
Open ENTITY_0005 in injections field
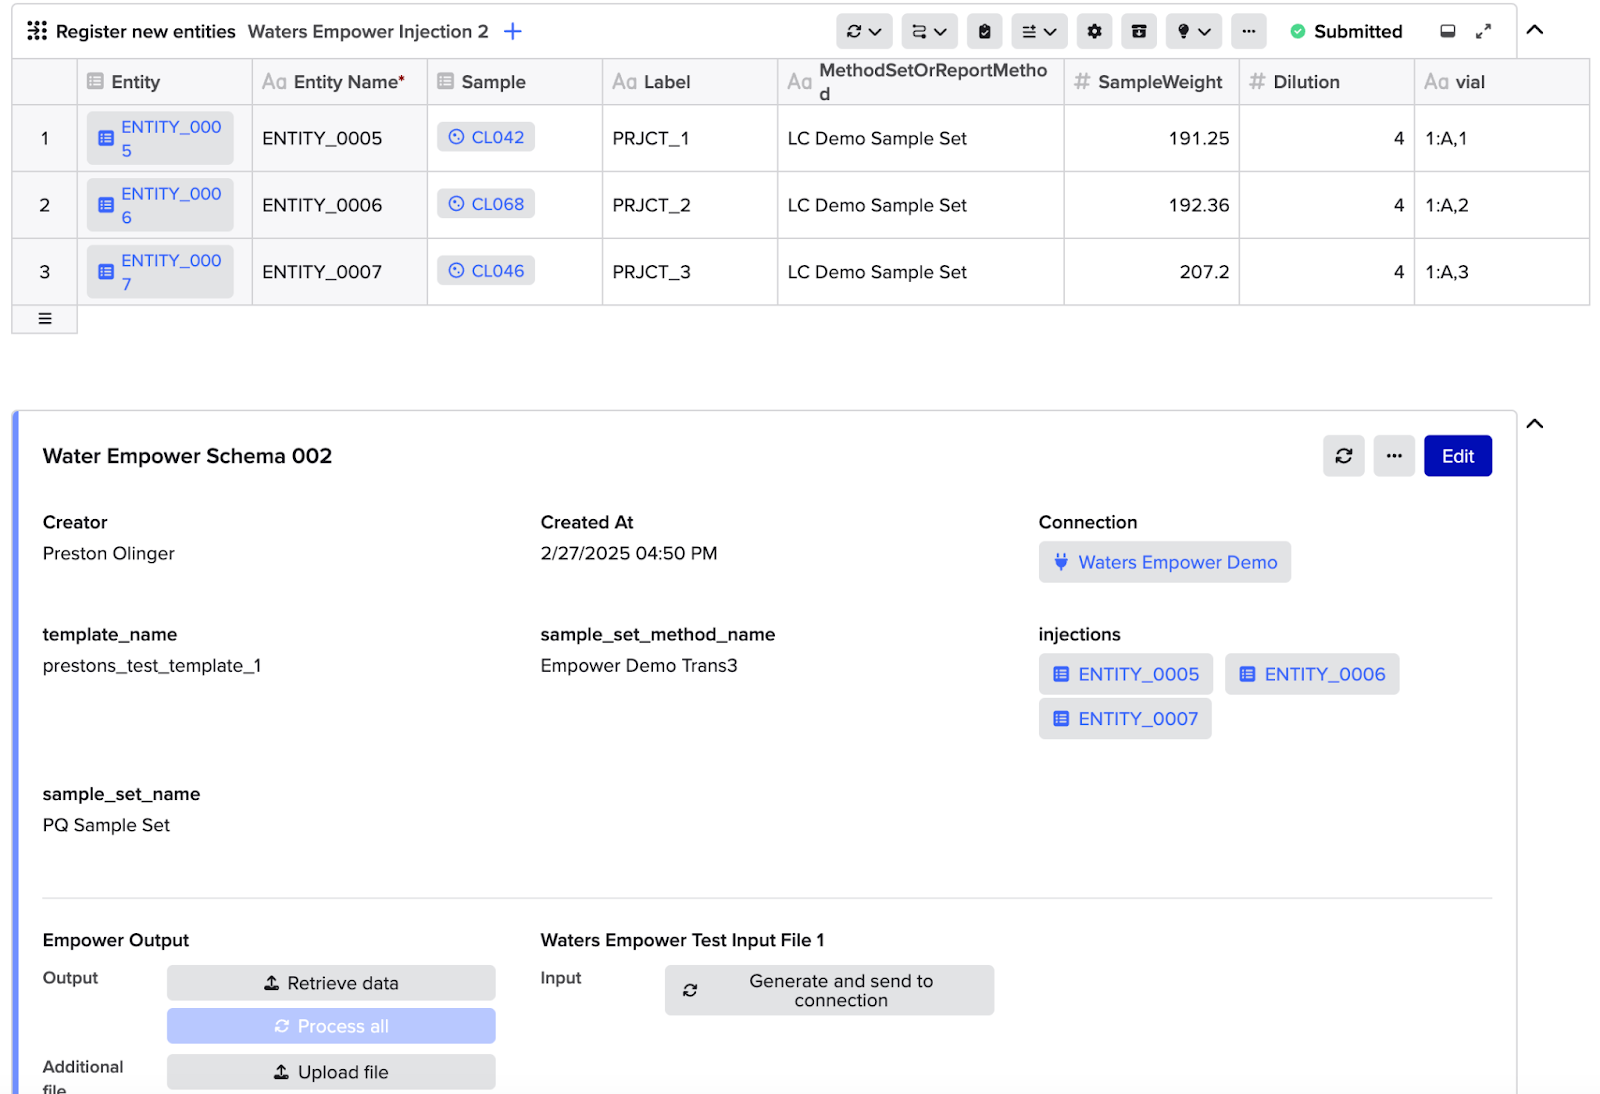coord(1126,674)
